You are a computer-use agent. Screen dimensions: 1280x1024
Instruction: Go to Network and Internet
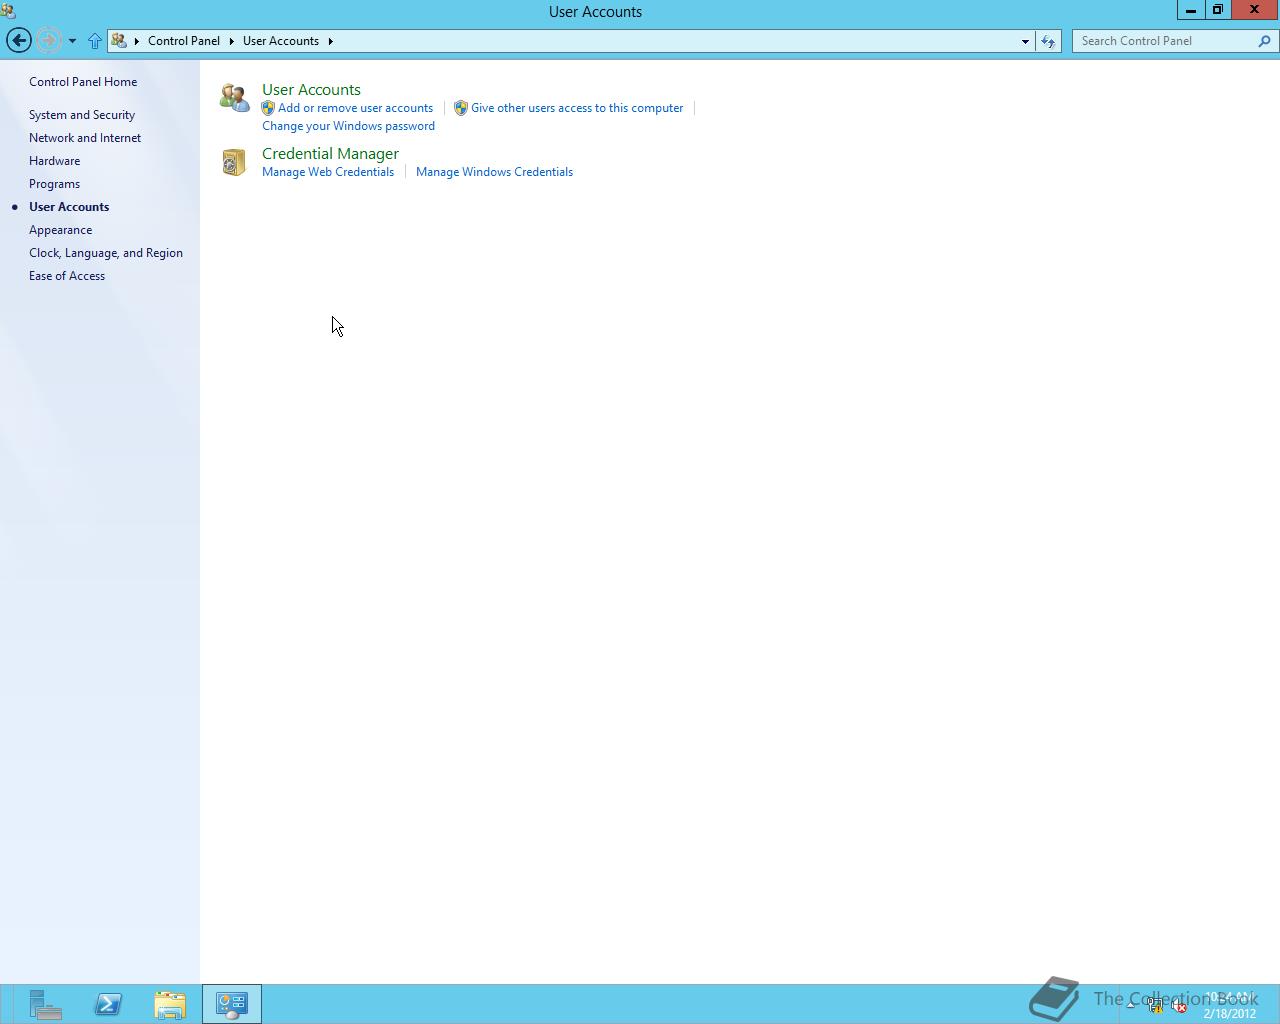pos(85,138)
